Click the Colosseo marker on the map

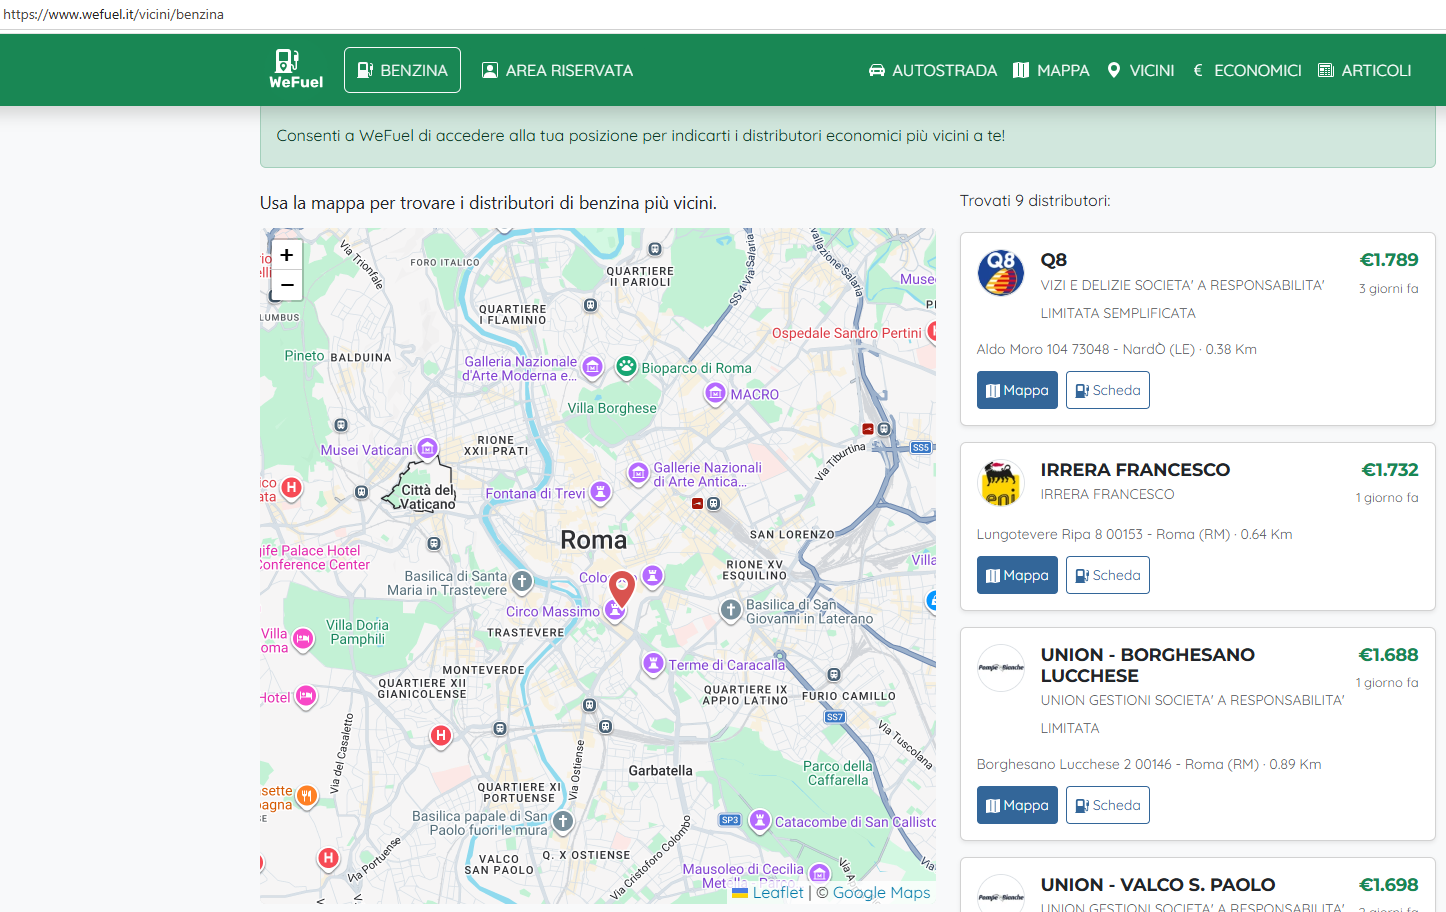[652, 575]
